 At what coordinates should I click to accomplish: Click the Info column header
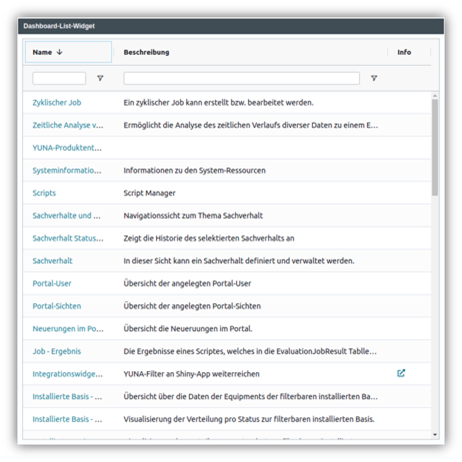pyautogui.click(x=404, y=52)
